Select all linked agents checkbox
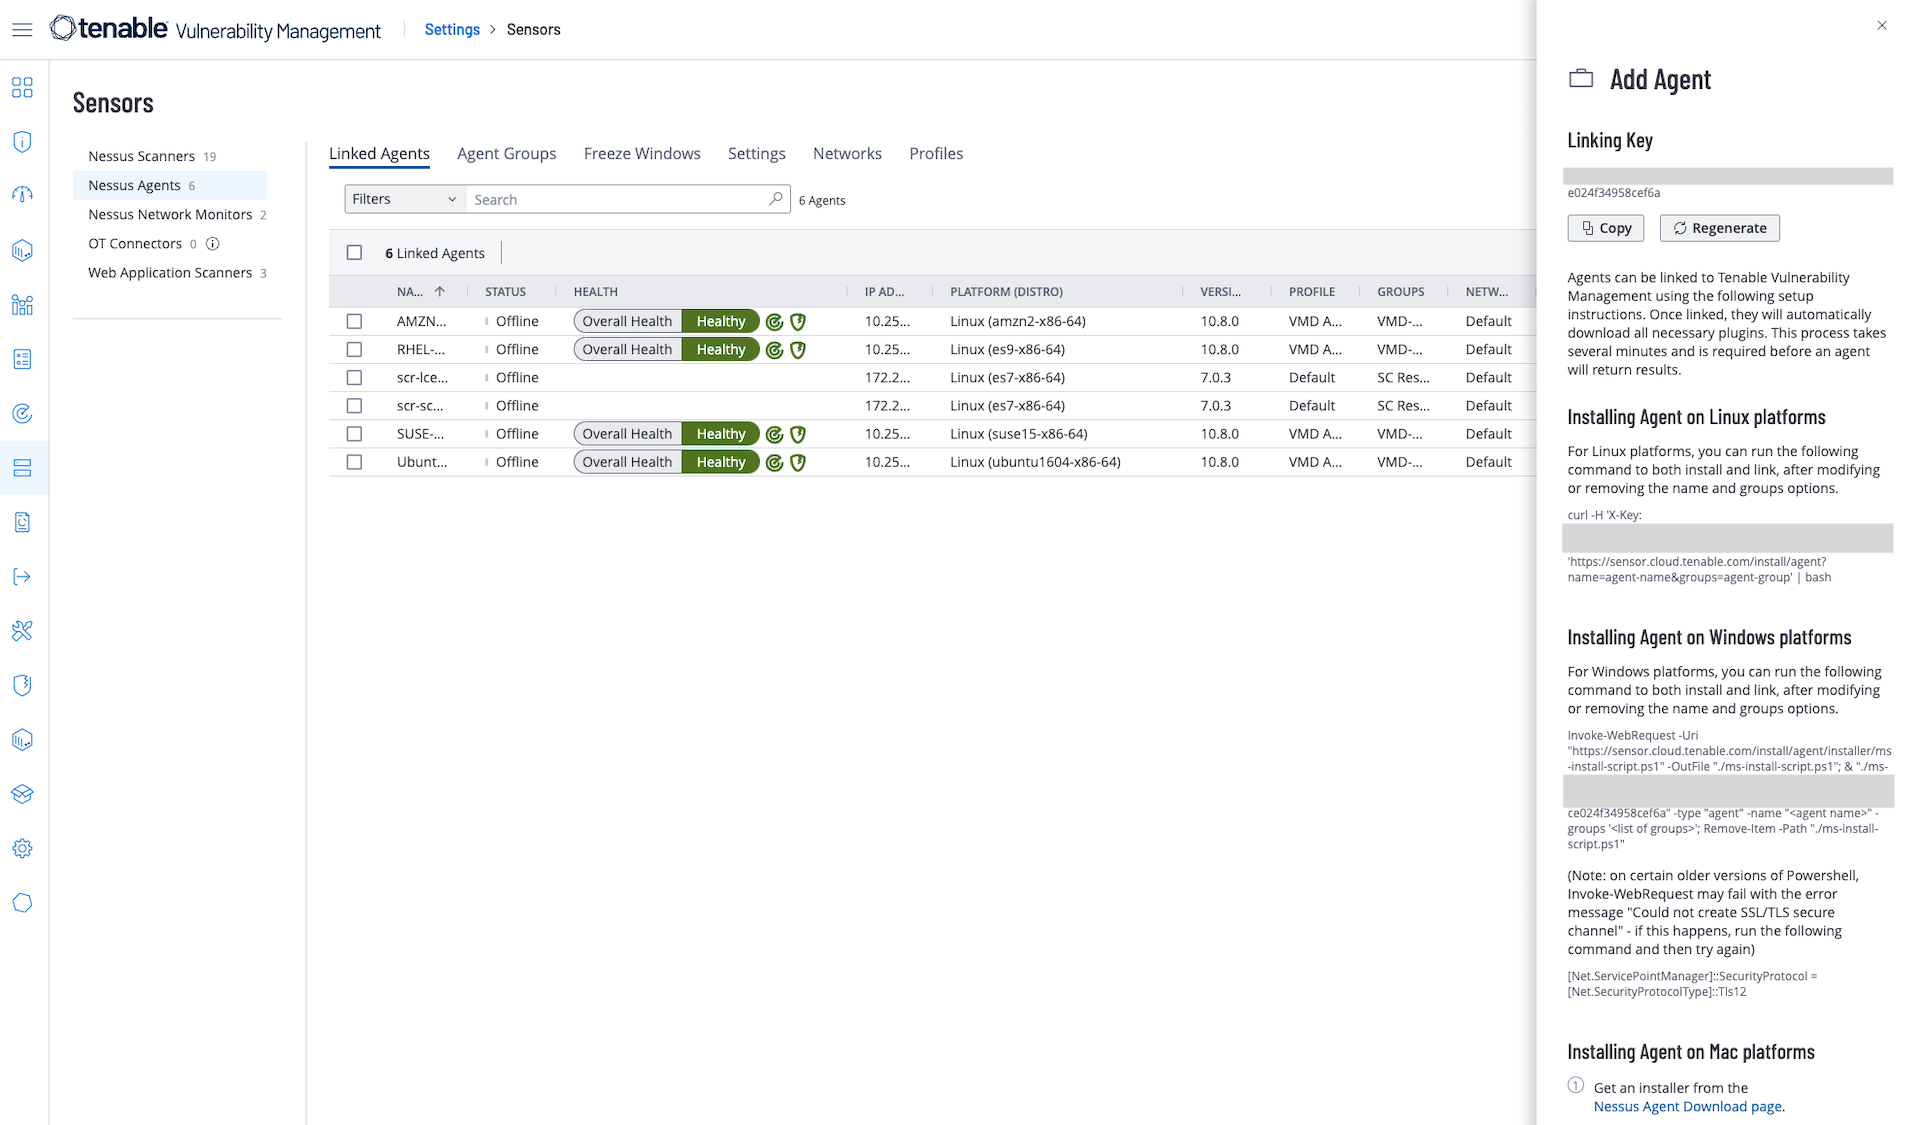 (x=354, y=253)
